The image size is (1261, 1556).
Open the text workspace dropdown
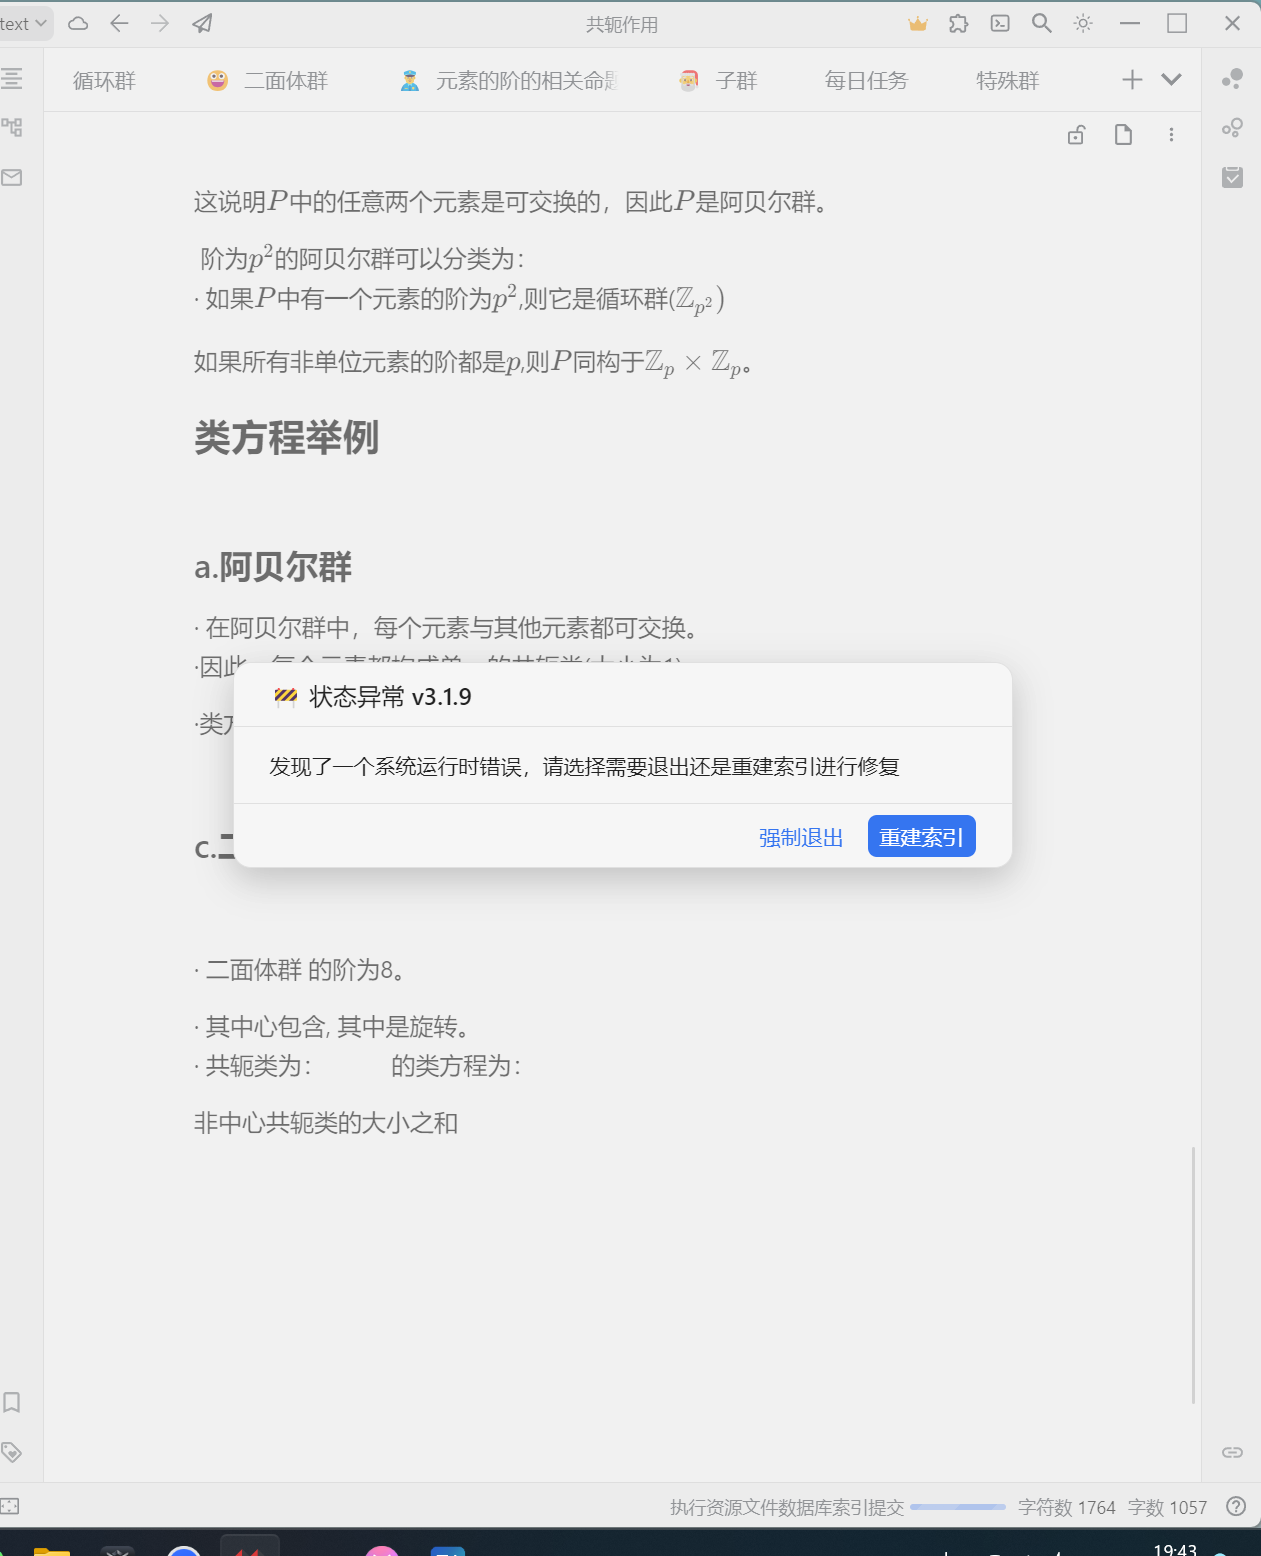pos(24,24)
